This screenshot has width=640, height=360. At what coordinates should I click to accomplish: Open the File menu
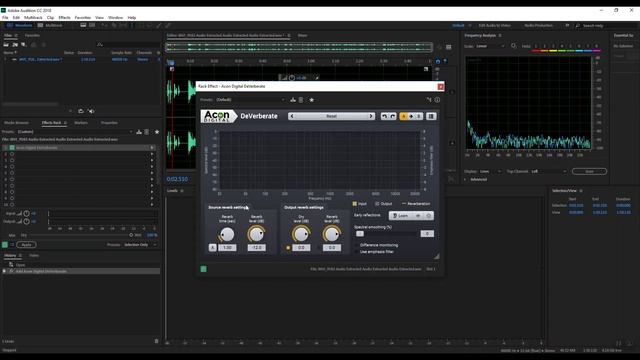(5, 18)
